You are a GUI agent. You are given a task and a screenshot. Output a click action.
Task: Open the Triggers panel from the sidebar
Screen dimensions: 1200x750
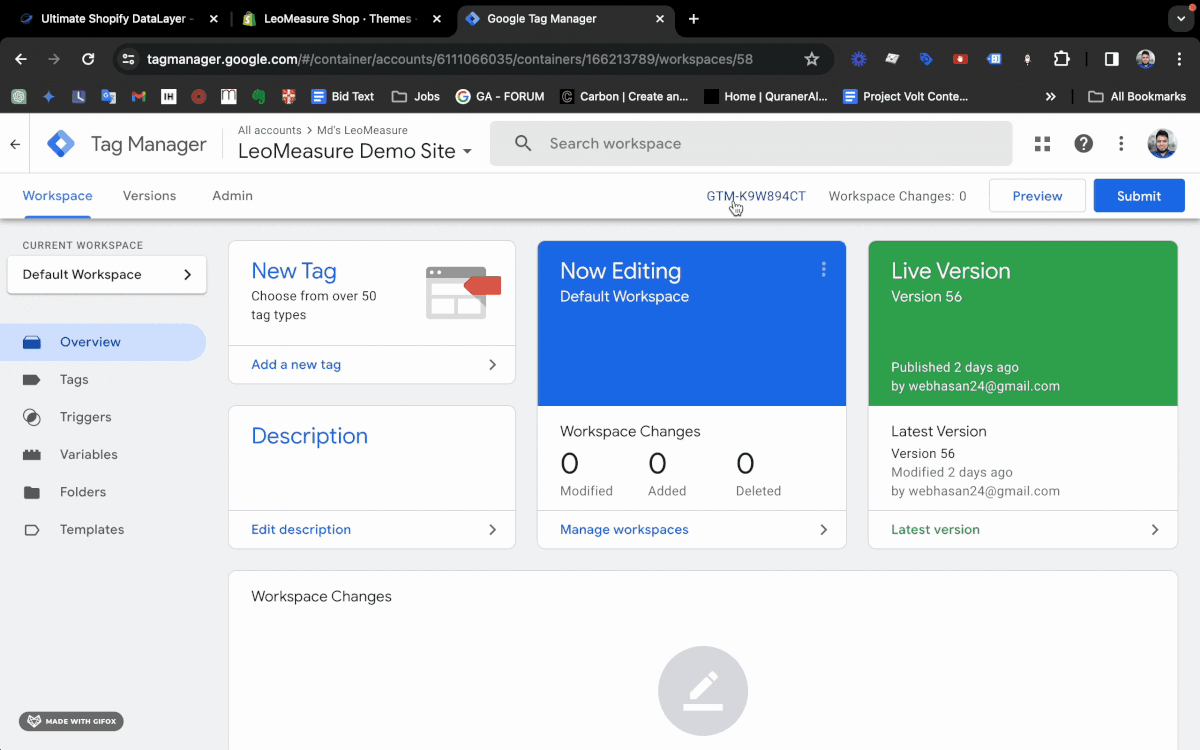pos(85,417)
